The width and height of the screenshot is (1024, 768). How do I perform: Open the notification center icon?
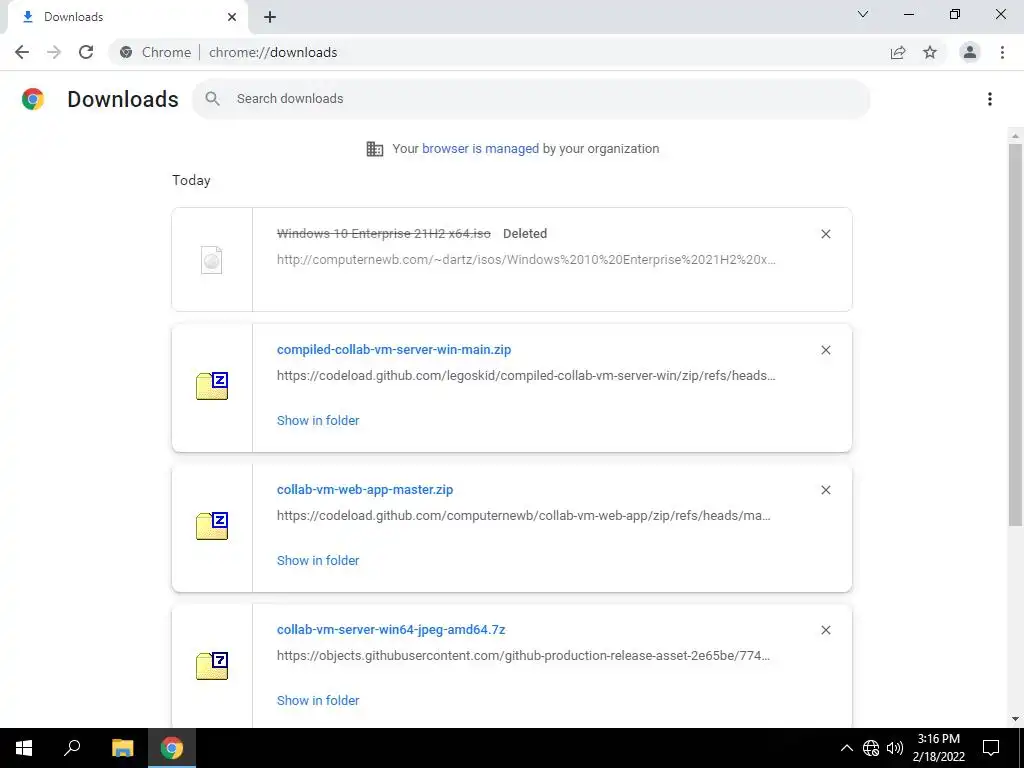click(x=991, y=748)
